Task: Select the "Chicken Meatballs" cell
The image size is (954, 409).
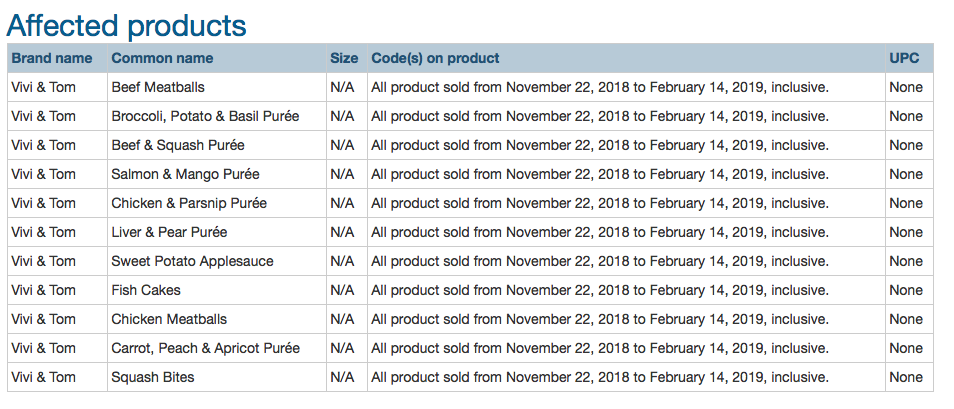Action: pos(169,319)
